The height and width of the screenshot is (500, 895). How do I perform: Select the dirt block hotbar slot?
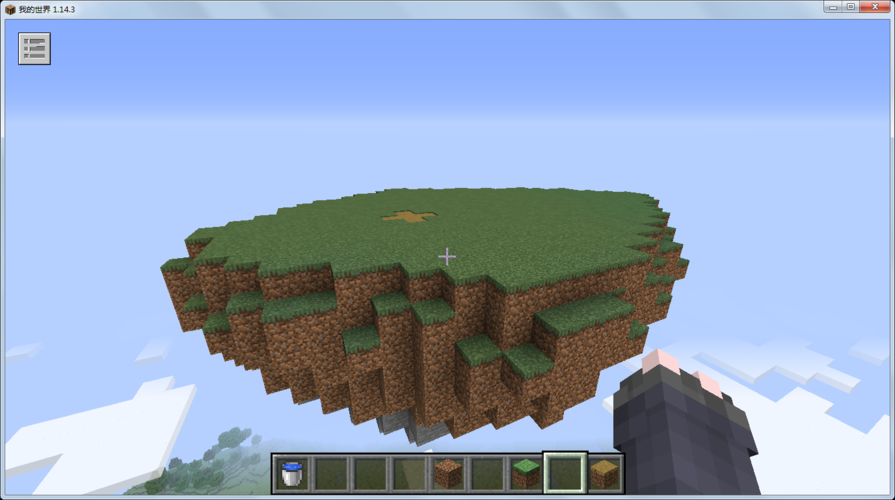[x=448, y=474]
